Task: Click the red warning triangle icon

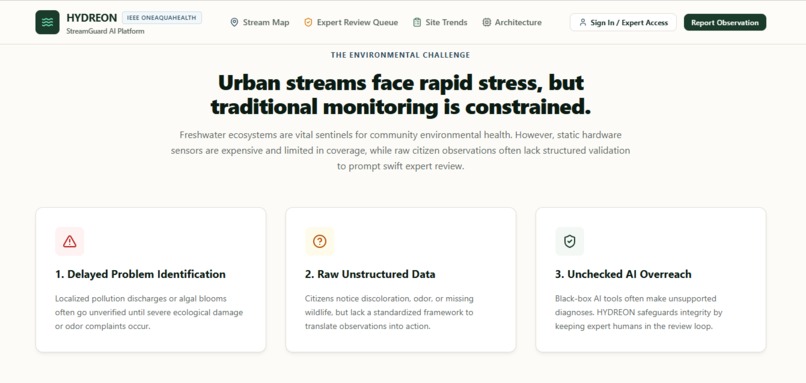Action: (x=69, y=241)
